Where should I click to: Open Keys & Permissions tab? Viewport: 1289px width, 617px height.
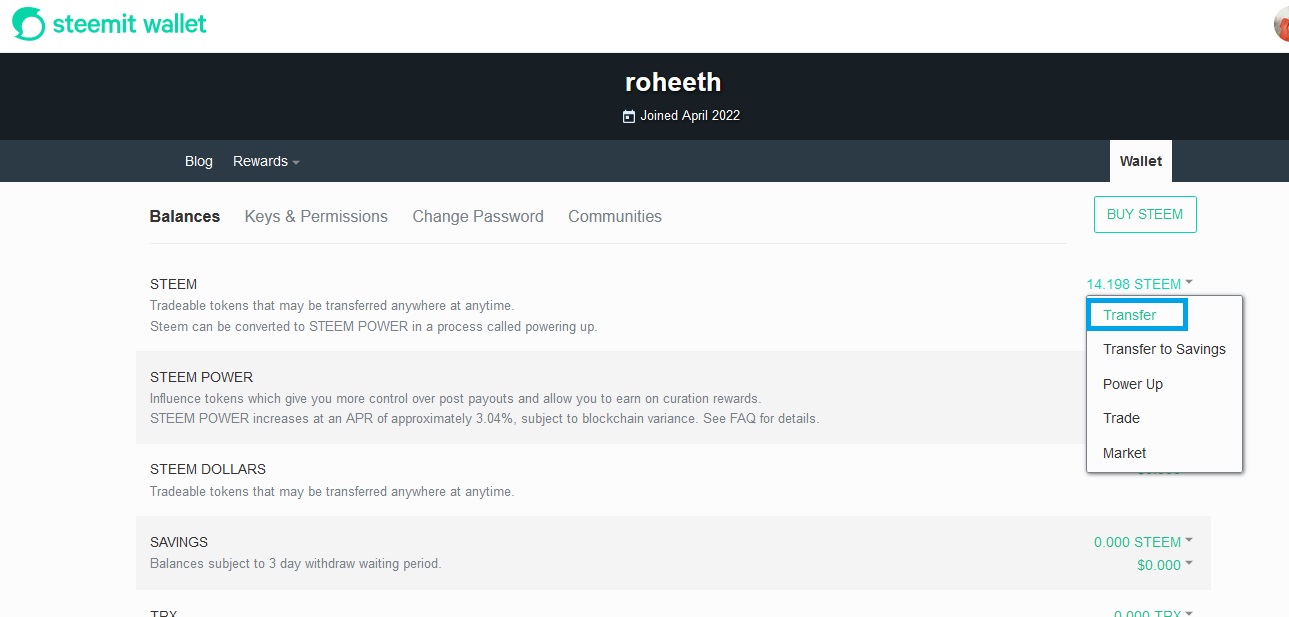tap(316, 216)
